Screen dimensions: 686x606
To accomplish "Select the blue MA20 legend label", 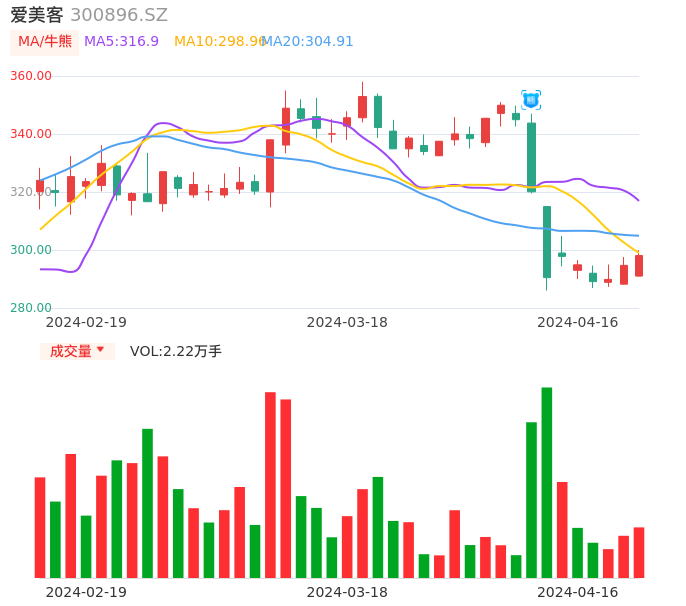I will (x=308, y=42).
